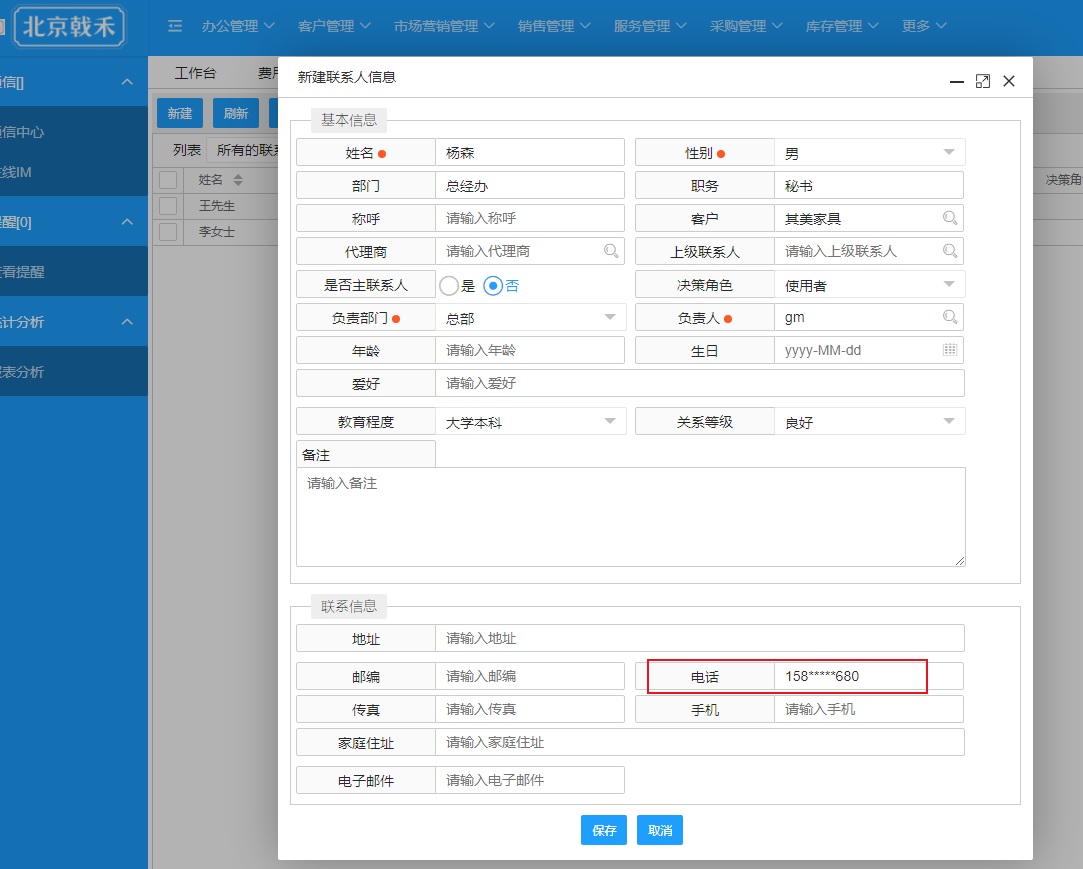Click 职务 input containing 秘书

(869, 186)
